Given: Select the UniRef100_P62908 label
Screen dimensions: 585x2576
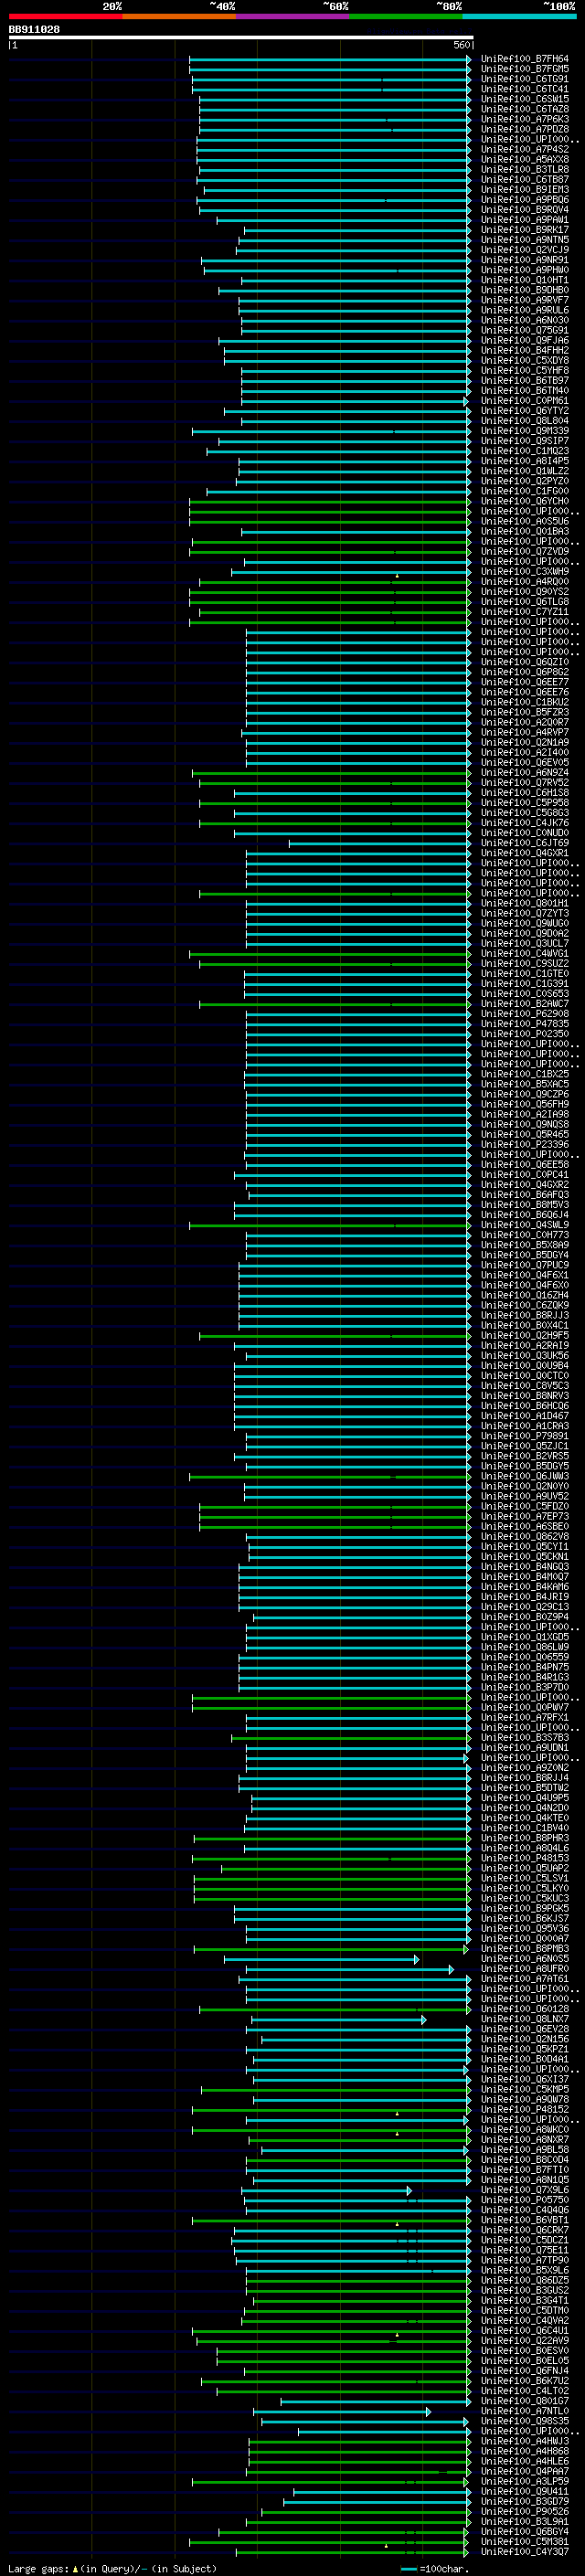Looking at the screenshot, I should 524,1013.
